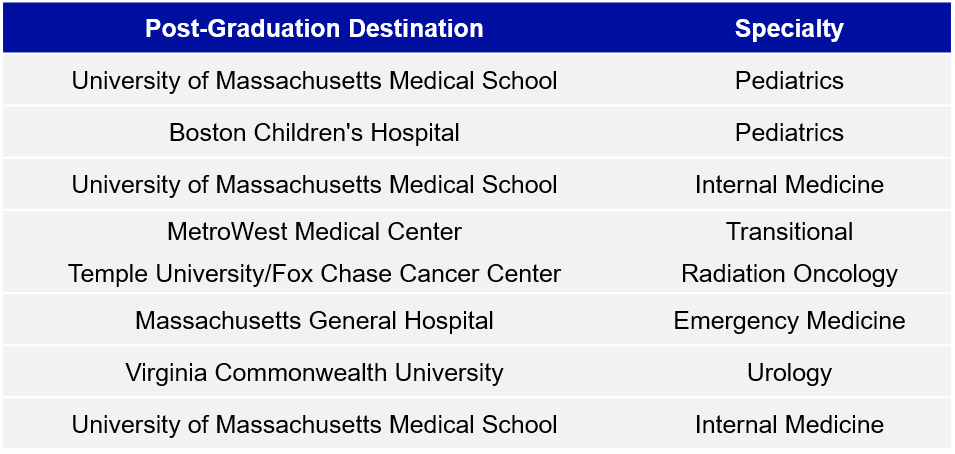The width and height of the screenshot is (955, 454).
Task: Select Pediatrics beside University of Massachusetts
Action: 789,80
